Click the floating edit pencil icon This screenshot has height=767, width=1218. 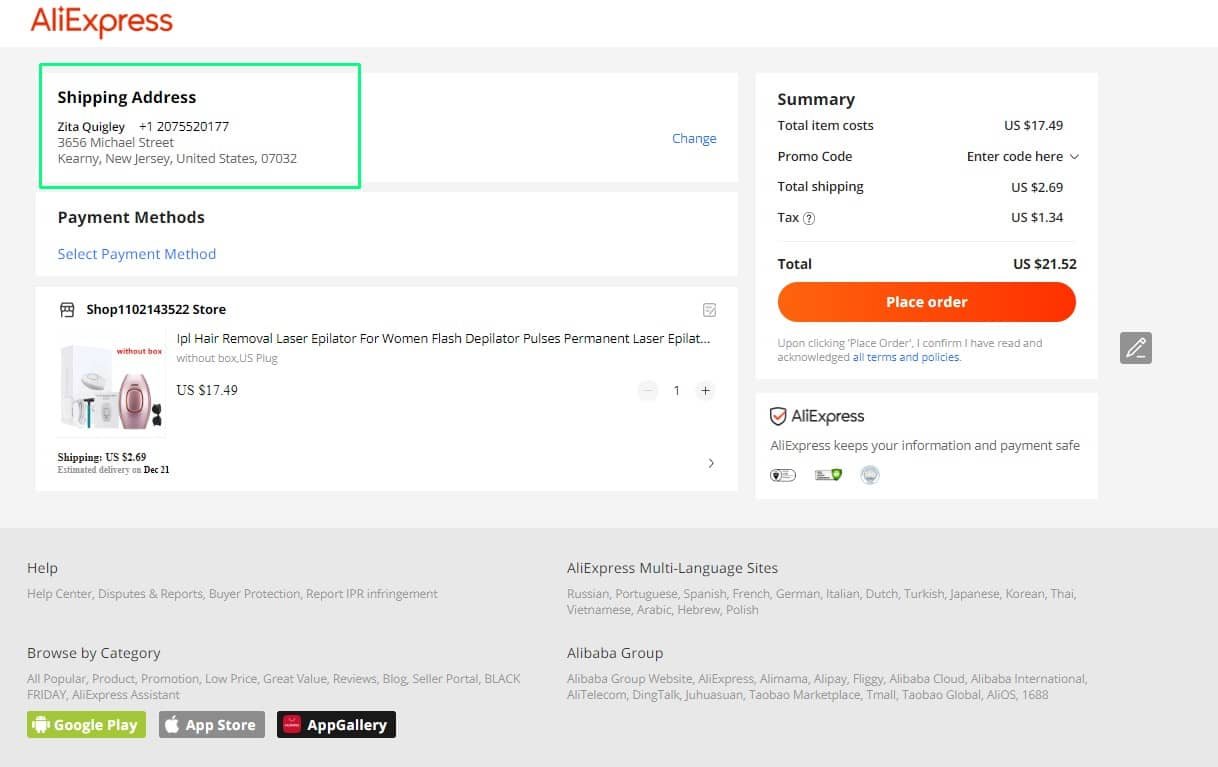point(1136,348)
